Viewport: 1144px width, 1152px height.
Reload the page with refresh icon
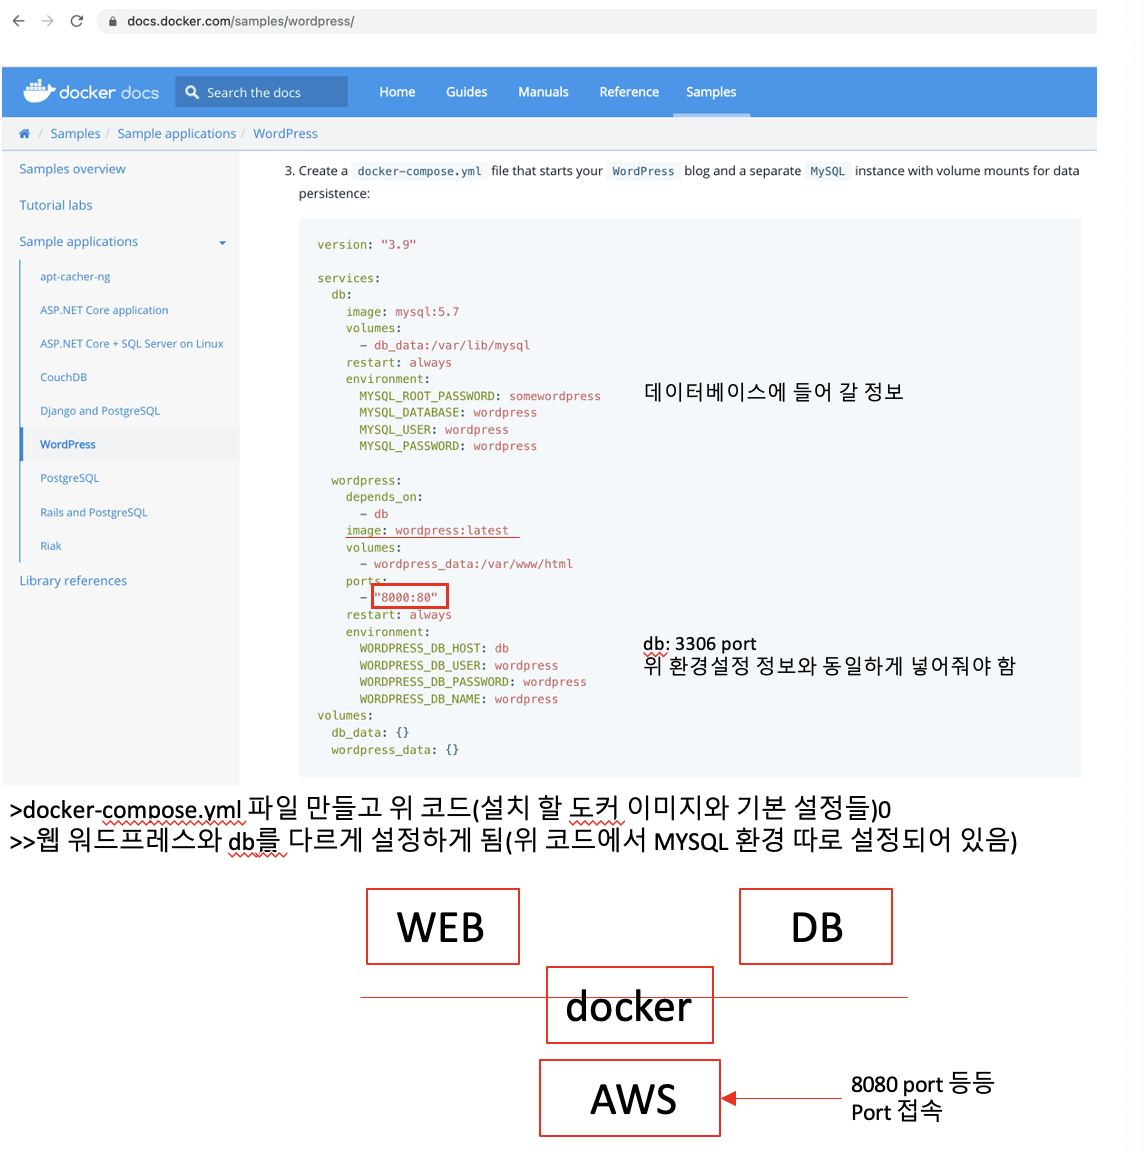click(x=76, y=21)
